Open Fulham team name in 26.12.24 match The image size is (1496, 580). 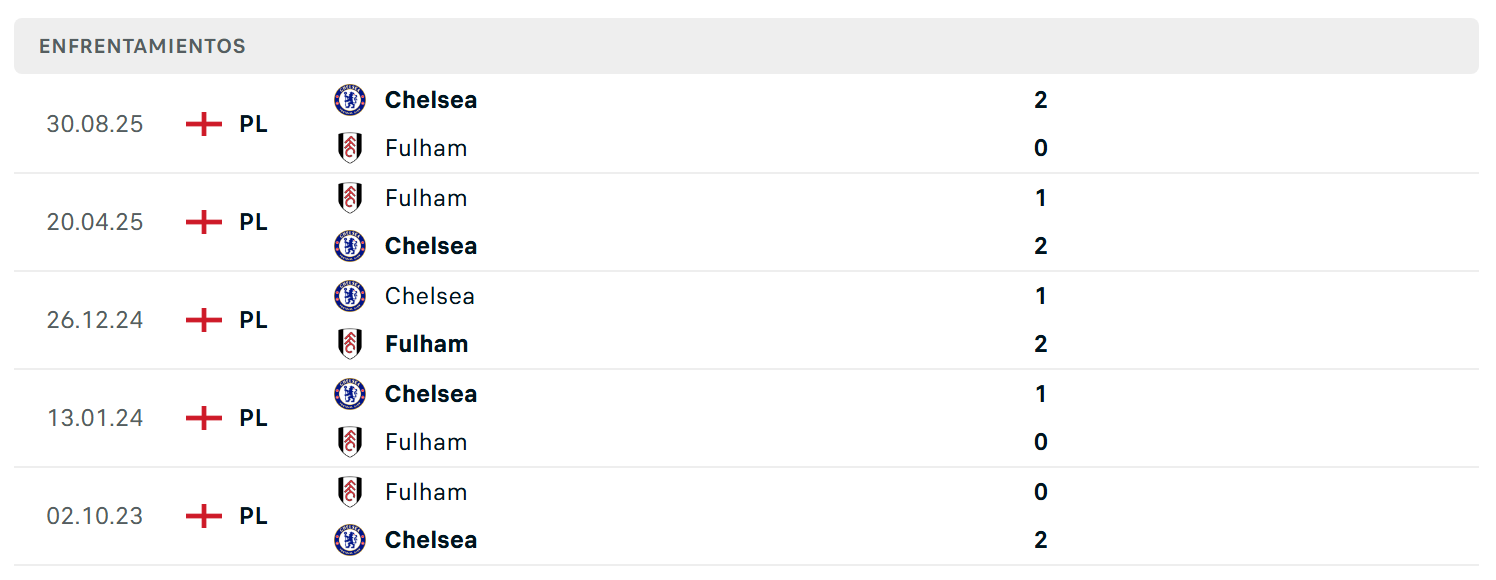[x=427, y=344]
